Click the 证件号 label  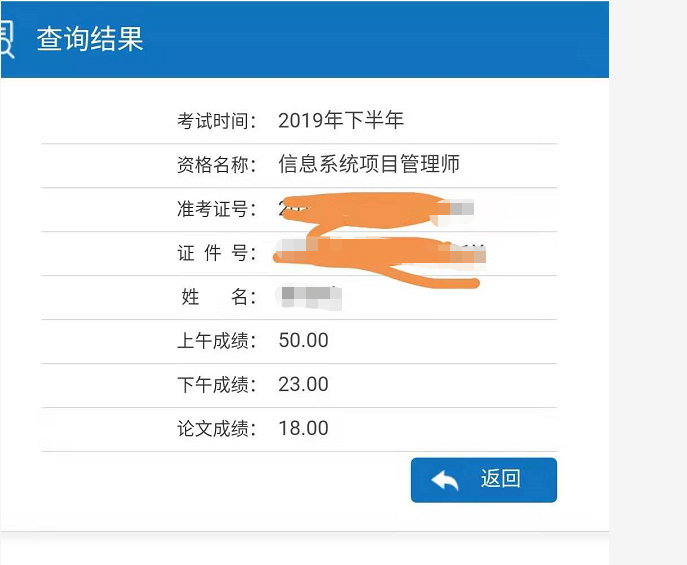tap(217, 253)
